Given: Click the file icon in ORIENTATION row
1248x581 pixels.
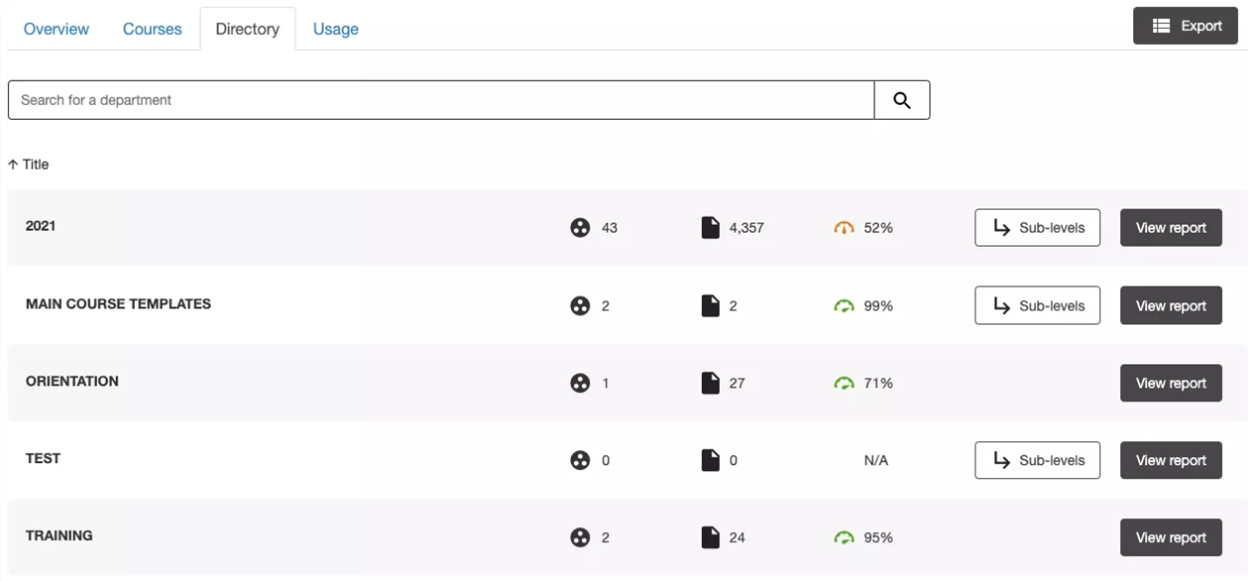Looking at the screenshot, I should coord(710,383).
